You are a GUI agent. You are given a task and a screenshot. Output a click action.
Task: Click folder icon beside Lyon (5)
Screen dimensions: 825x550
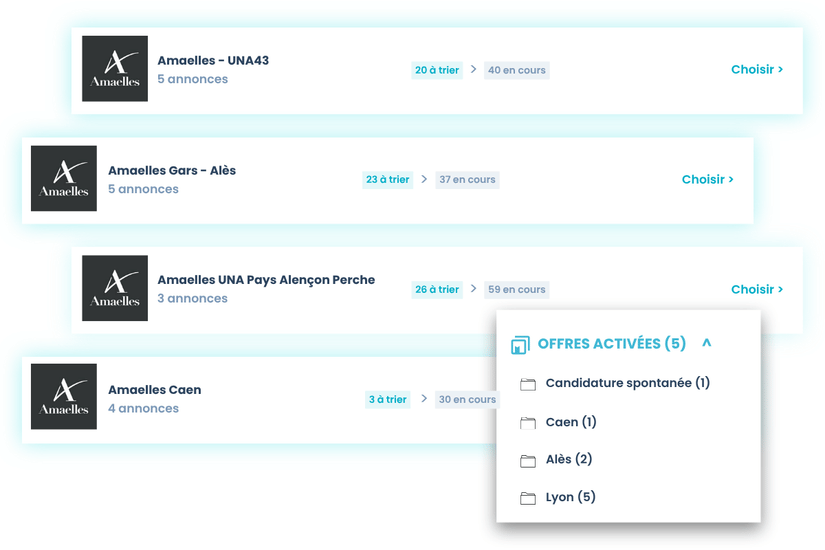pos(528,498)
